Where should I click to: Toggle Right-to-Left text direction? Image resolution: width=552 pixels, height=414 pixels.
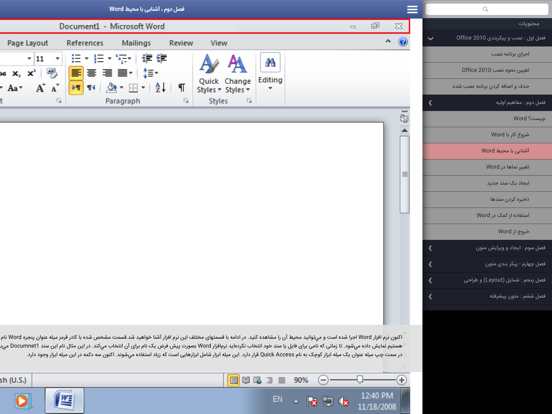tap(92, 88)
